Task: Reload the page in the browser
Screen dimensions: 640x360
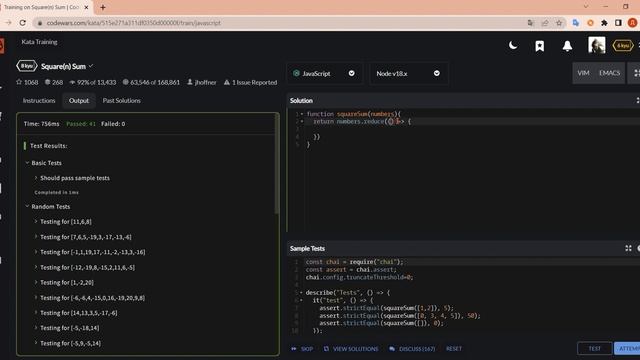Action: pyautogui.click(x=23, y=23)
